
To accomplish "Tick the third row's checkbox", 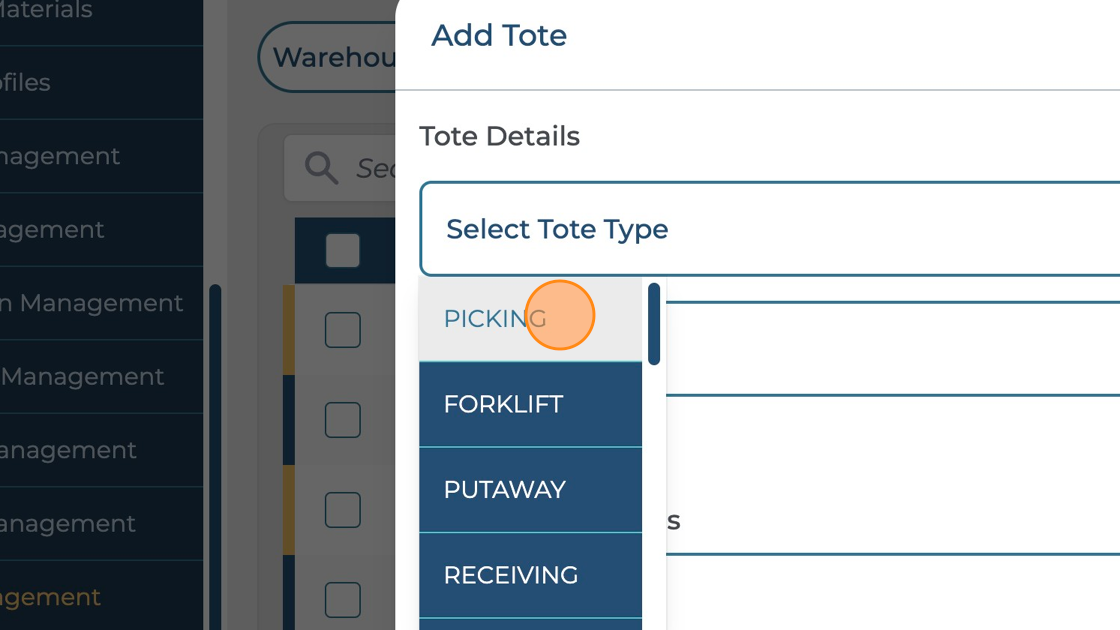I will (x=342, y=510).
